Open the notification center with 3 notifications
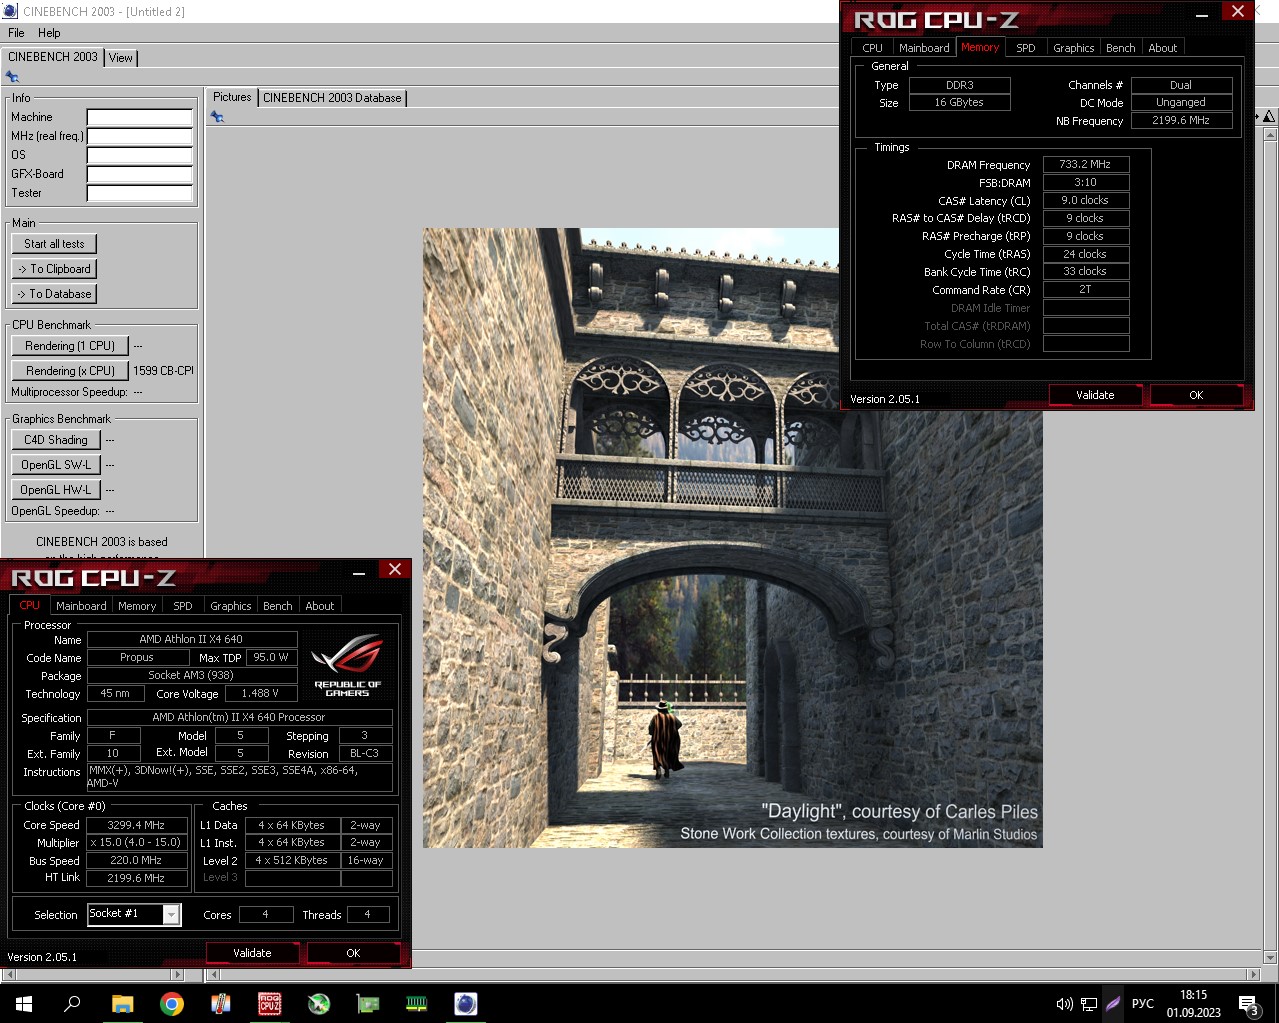Viewport: 1279px width, 1023px height. coord(1248,1004)
